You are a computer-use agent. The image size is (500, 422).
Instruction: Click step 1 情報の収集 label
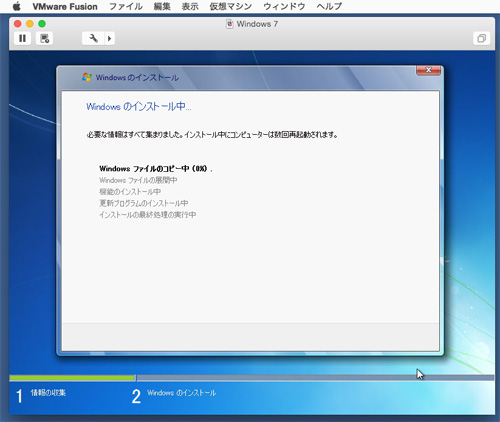click(48, 393)
